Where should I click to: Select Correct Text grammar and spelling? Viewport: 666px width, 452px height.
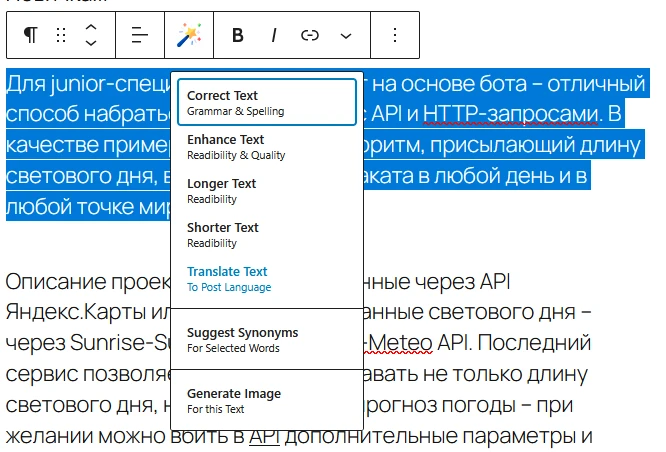(x=267, y=102)
